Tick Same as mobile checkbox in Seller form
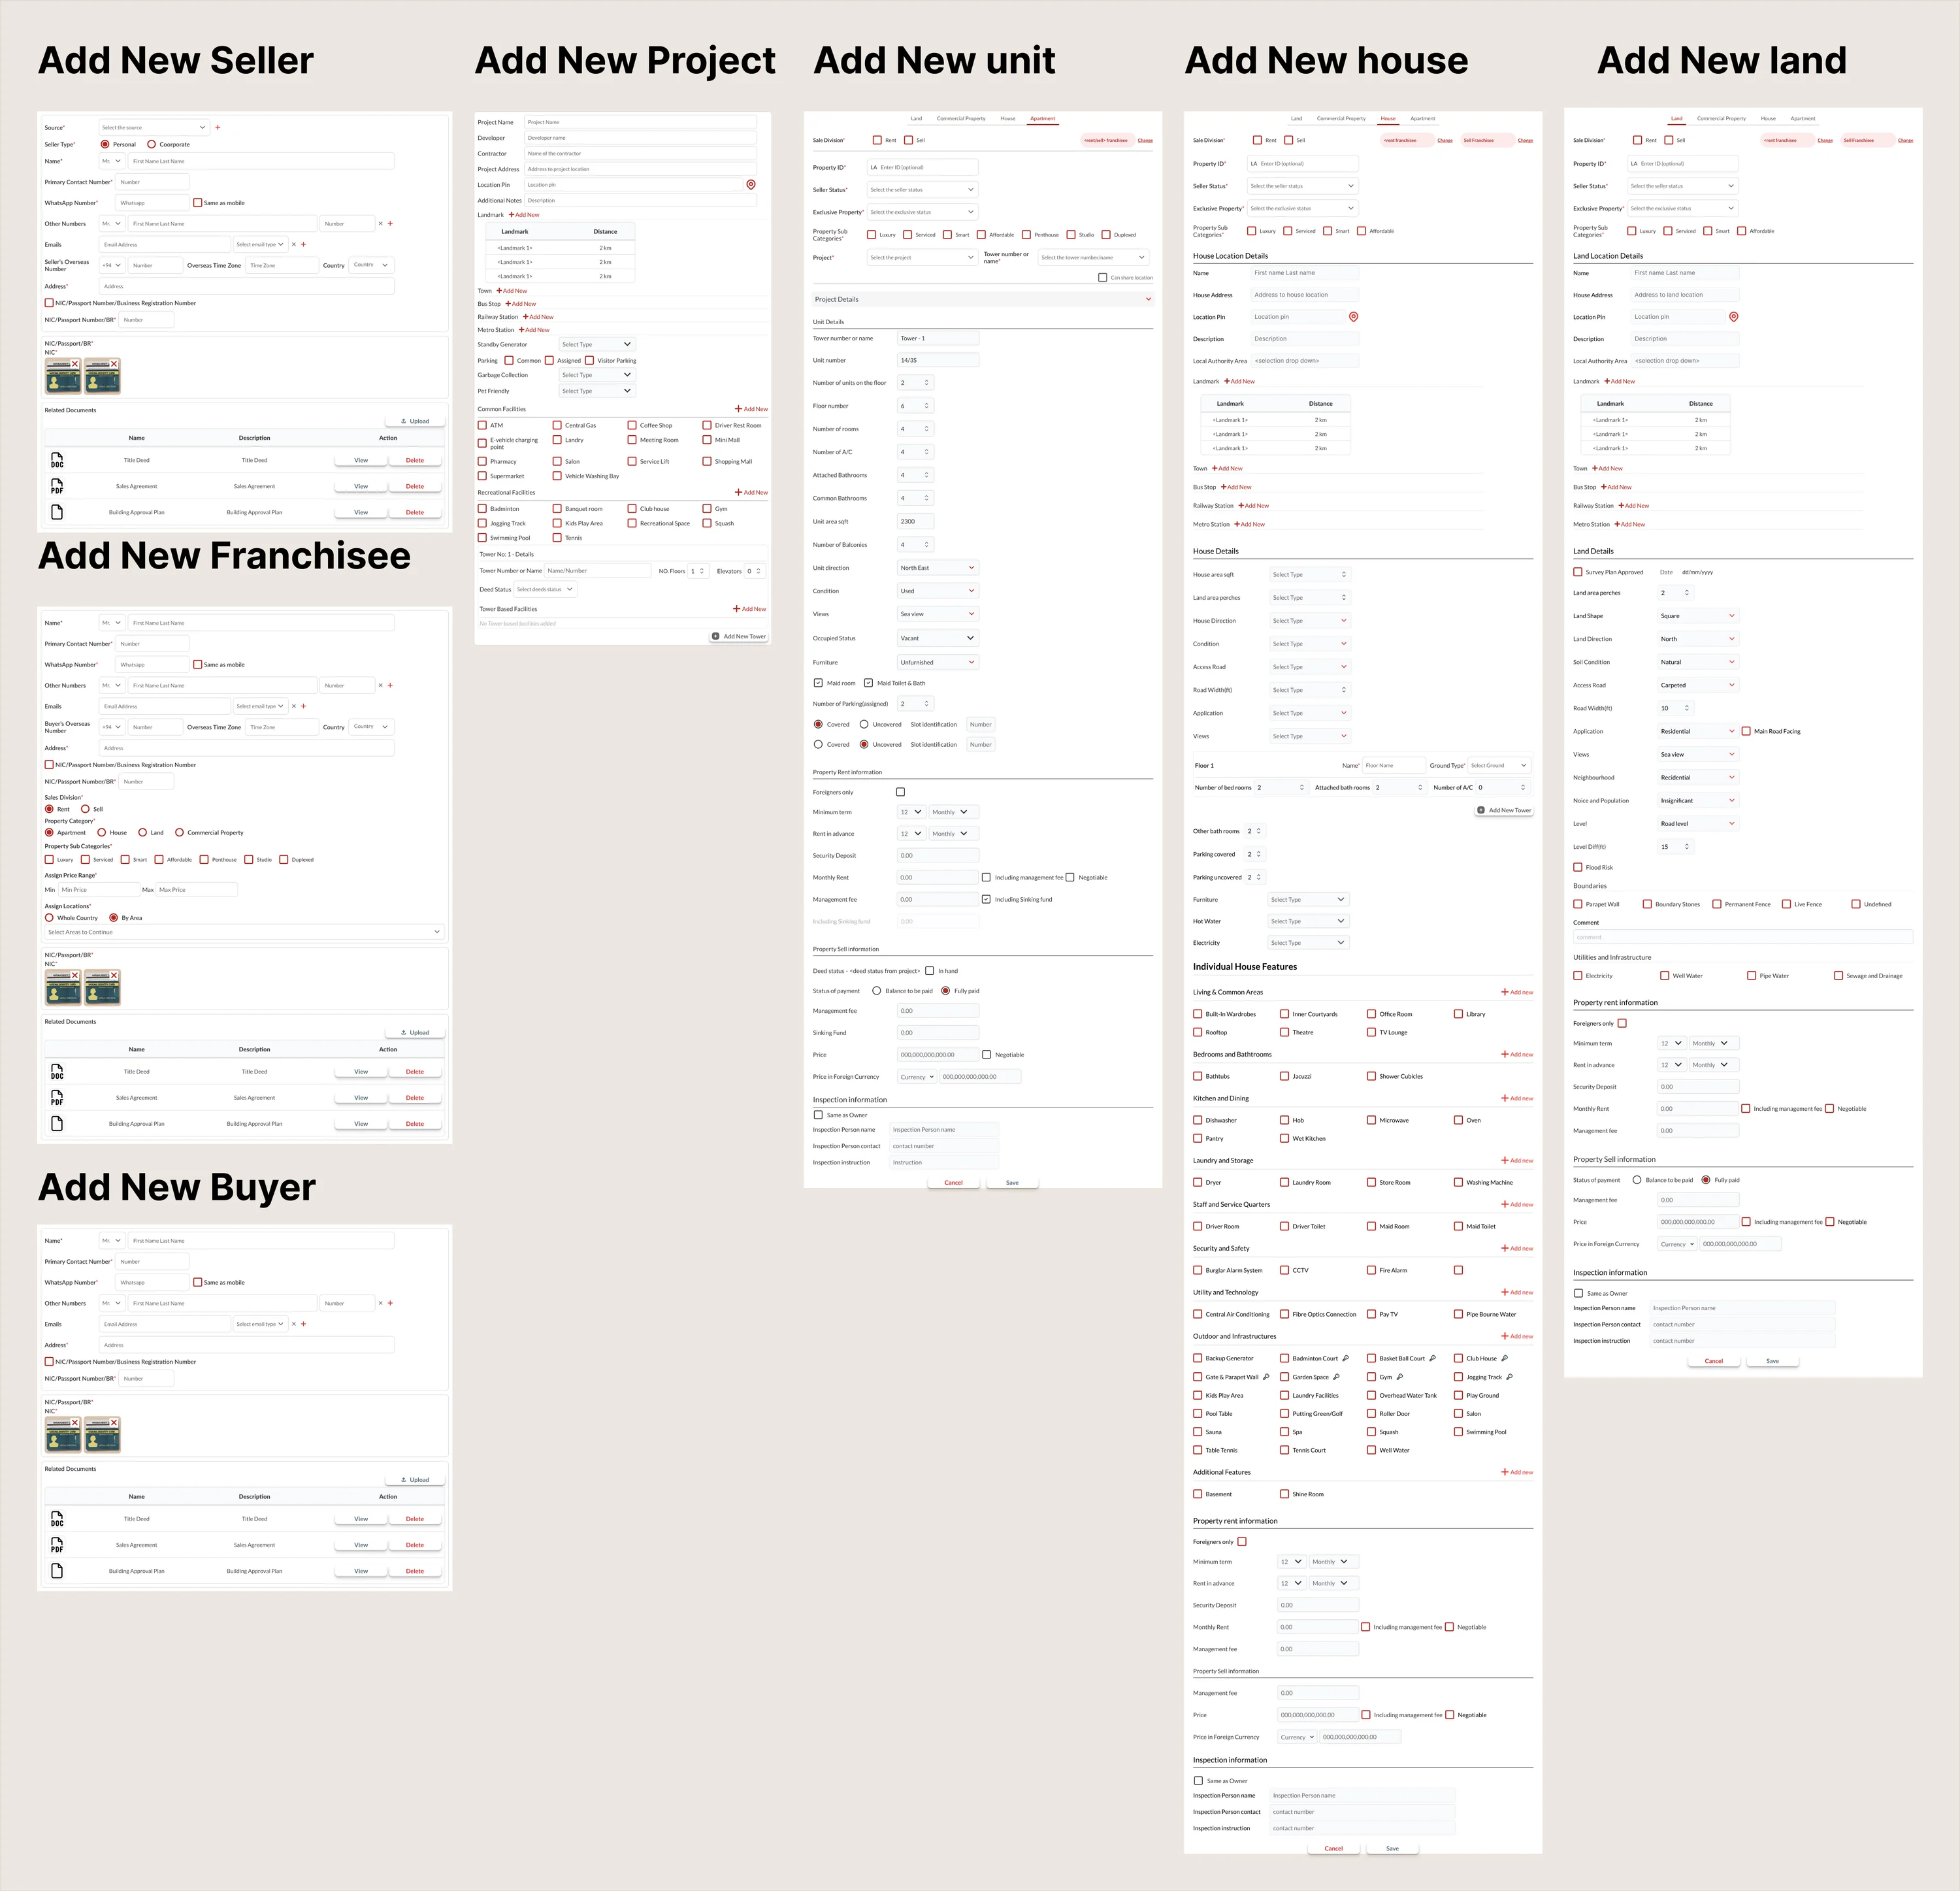 [x=198, y=202]
